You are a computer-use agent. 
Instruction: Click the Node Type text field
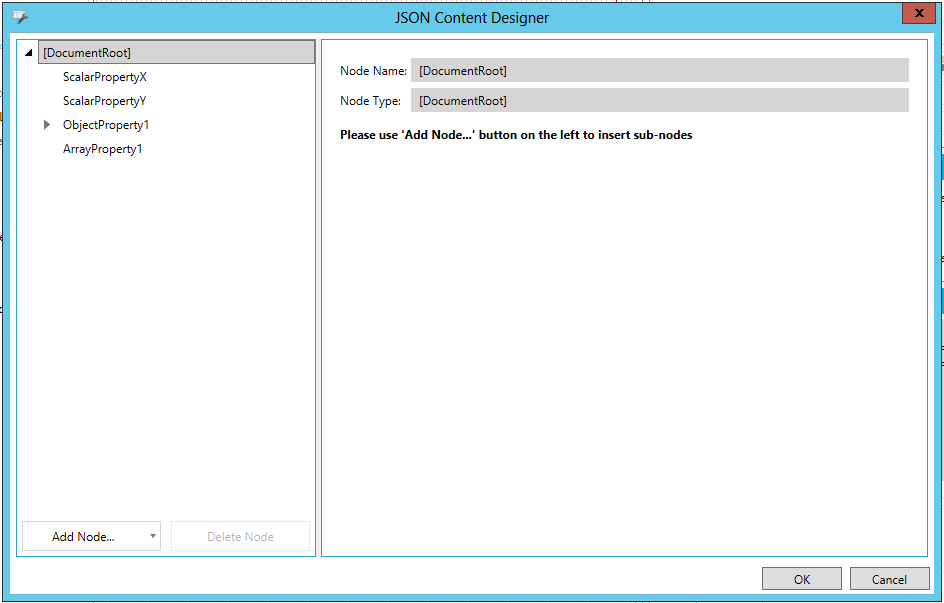pos(659,100)
